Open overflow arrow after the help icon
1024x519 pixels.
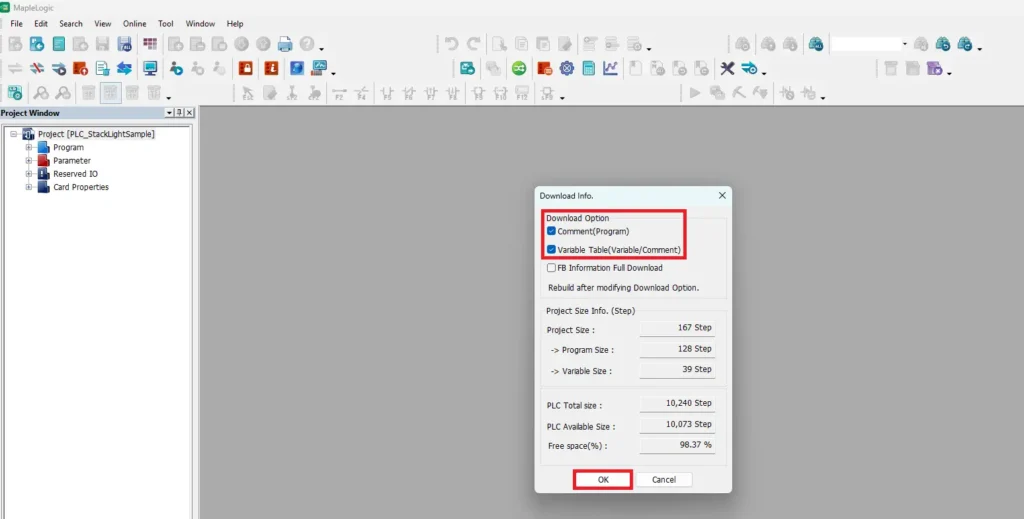pos(321,48)
